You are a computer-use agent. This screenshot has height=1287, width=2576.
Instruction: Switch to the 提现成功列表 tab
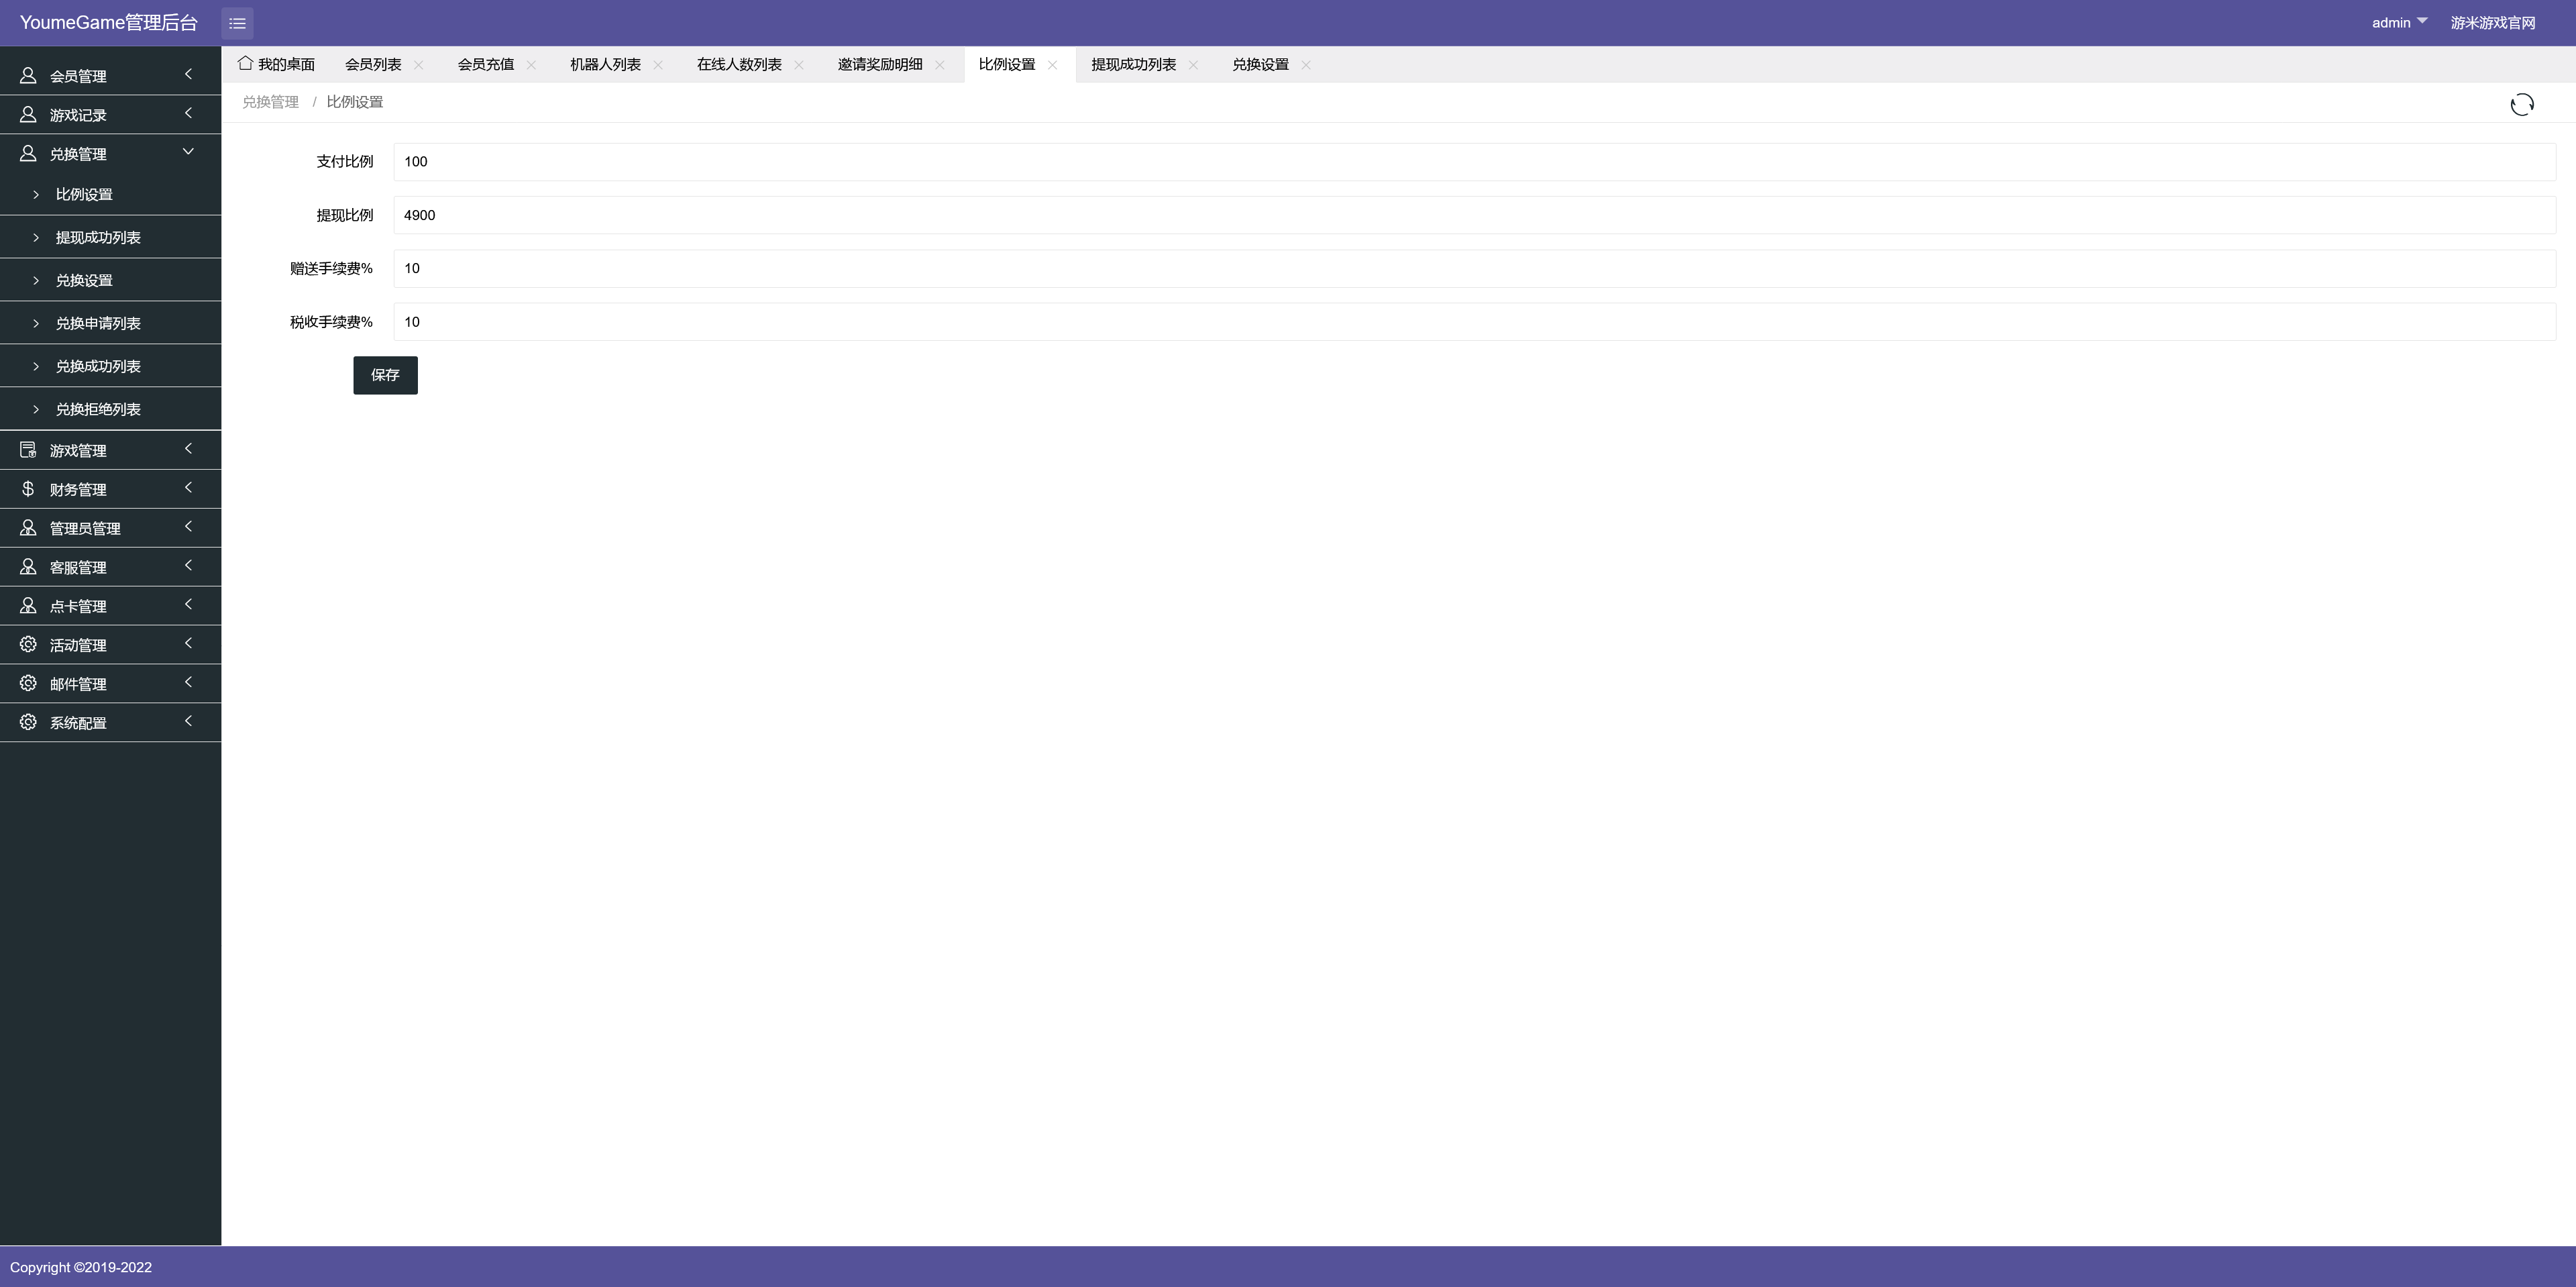pos(1133,65)
